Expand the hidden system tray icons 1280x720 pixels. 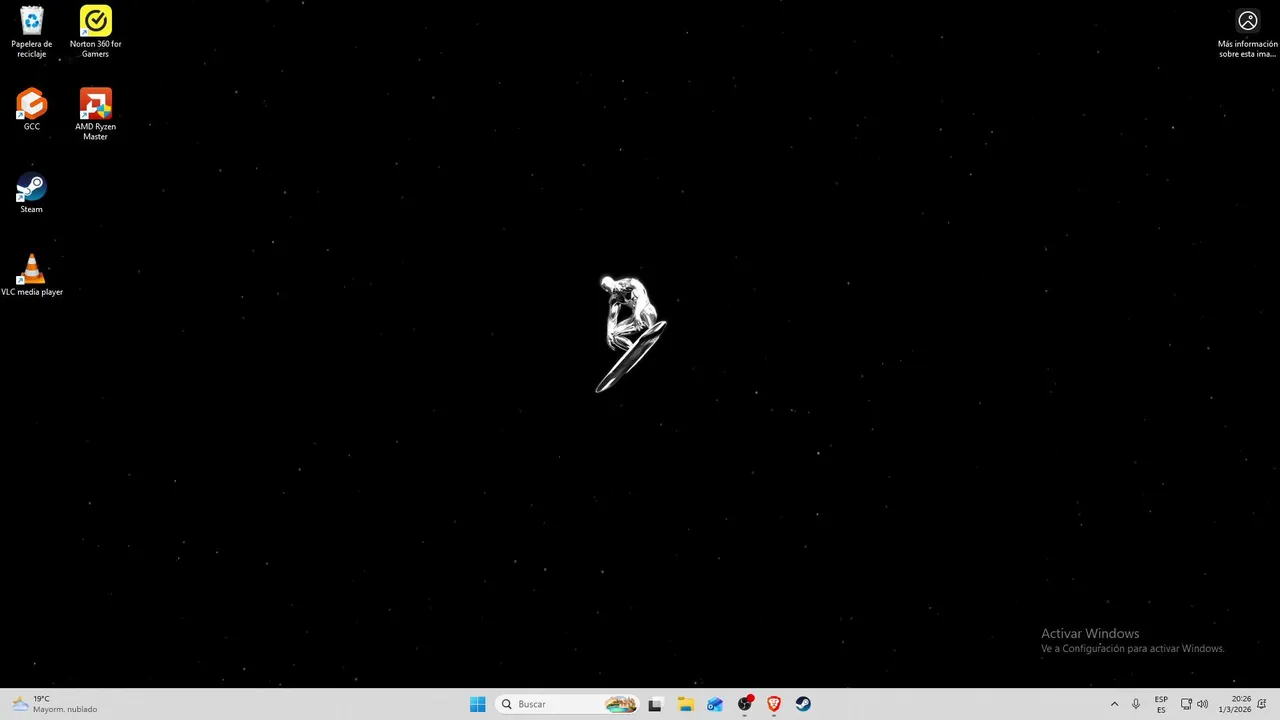pos(1114,704)
